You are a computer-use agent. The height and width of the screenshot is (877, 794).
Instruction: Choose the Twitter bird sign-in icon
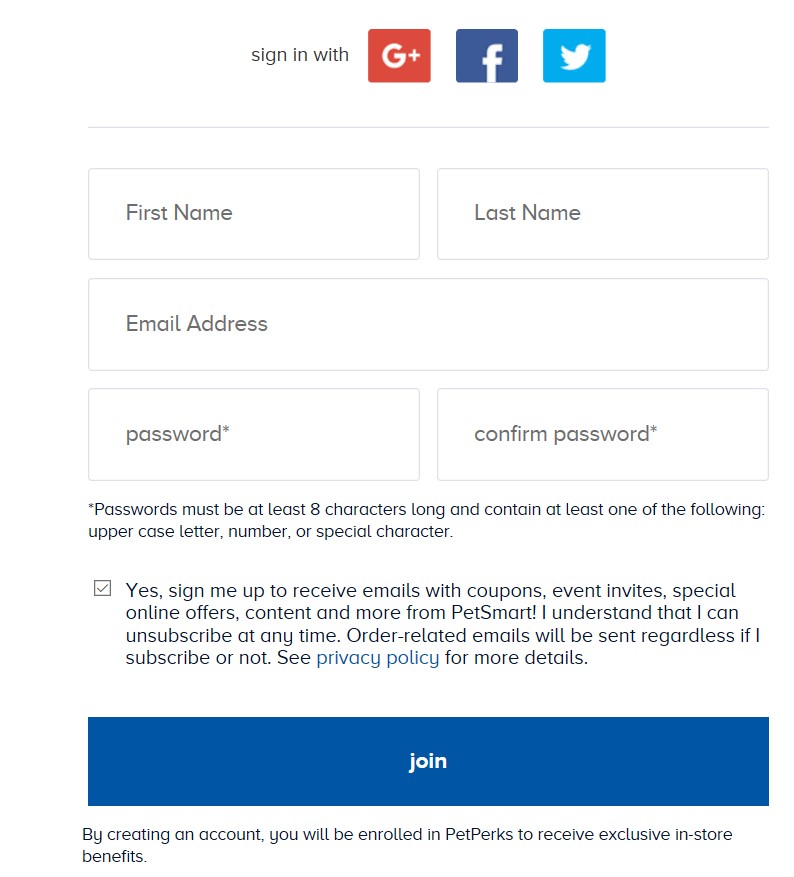[574, 56]
